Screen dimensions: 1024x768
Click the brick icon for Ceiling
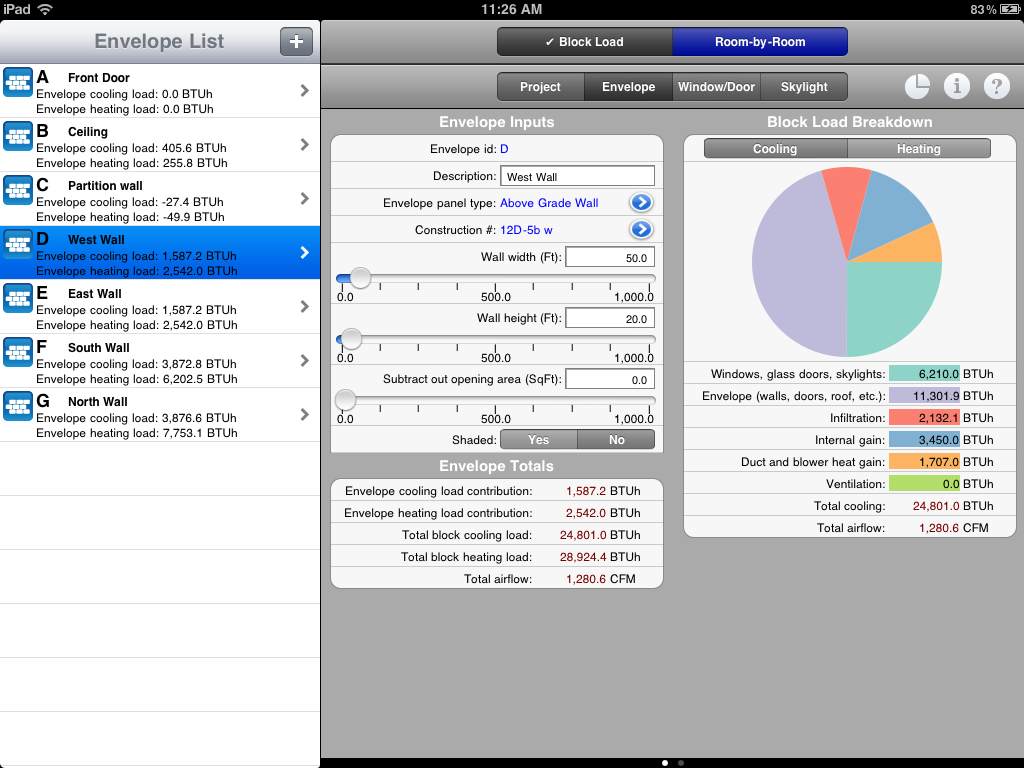18,137
